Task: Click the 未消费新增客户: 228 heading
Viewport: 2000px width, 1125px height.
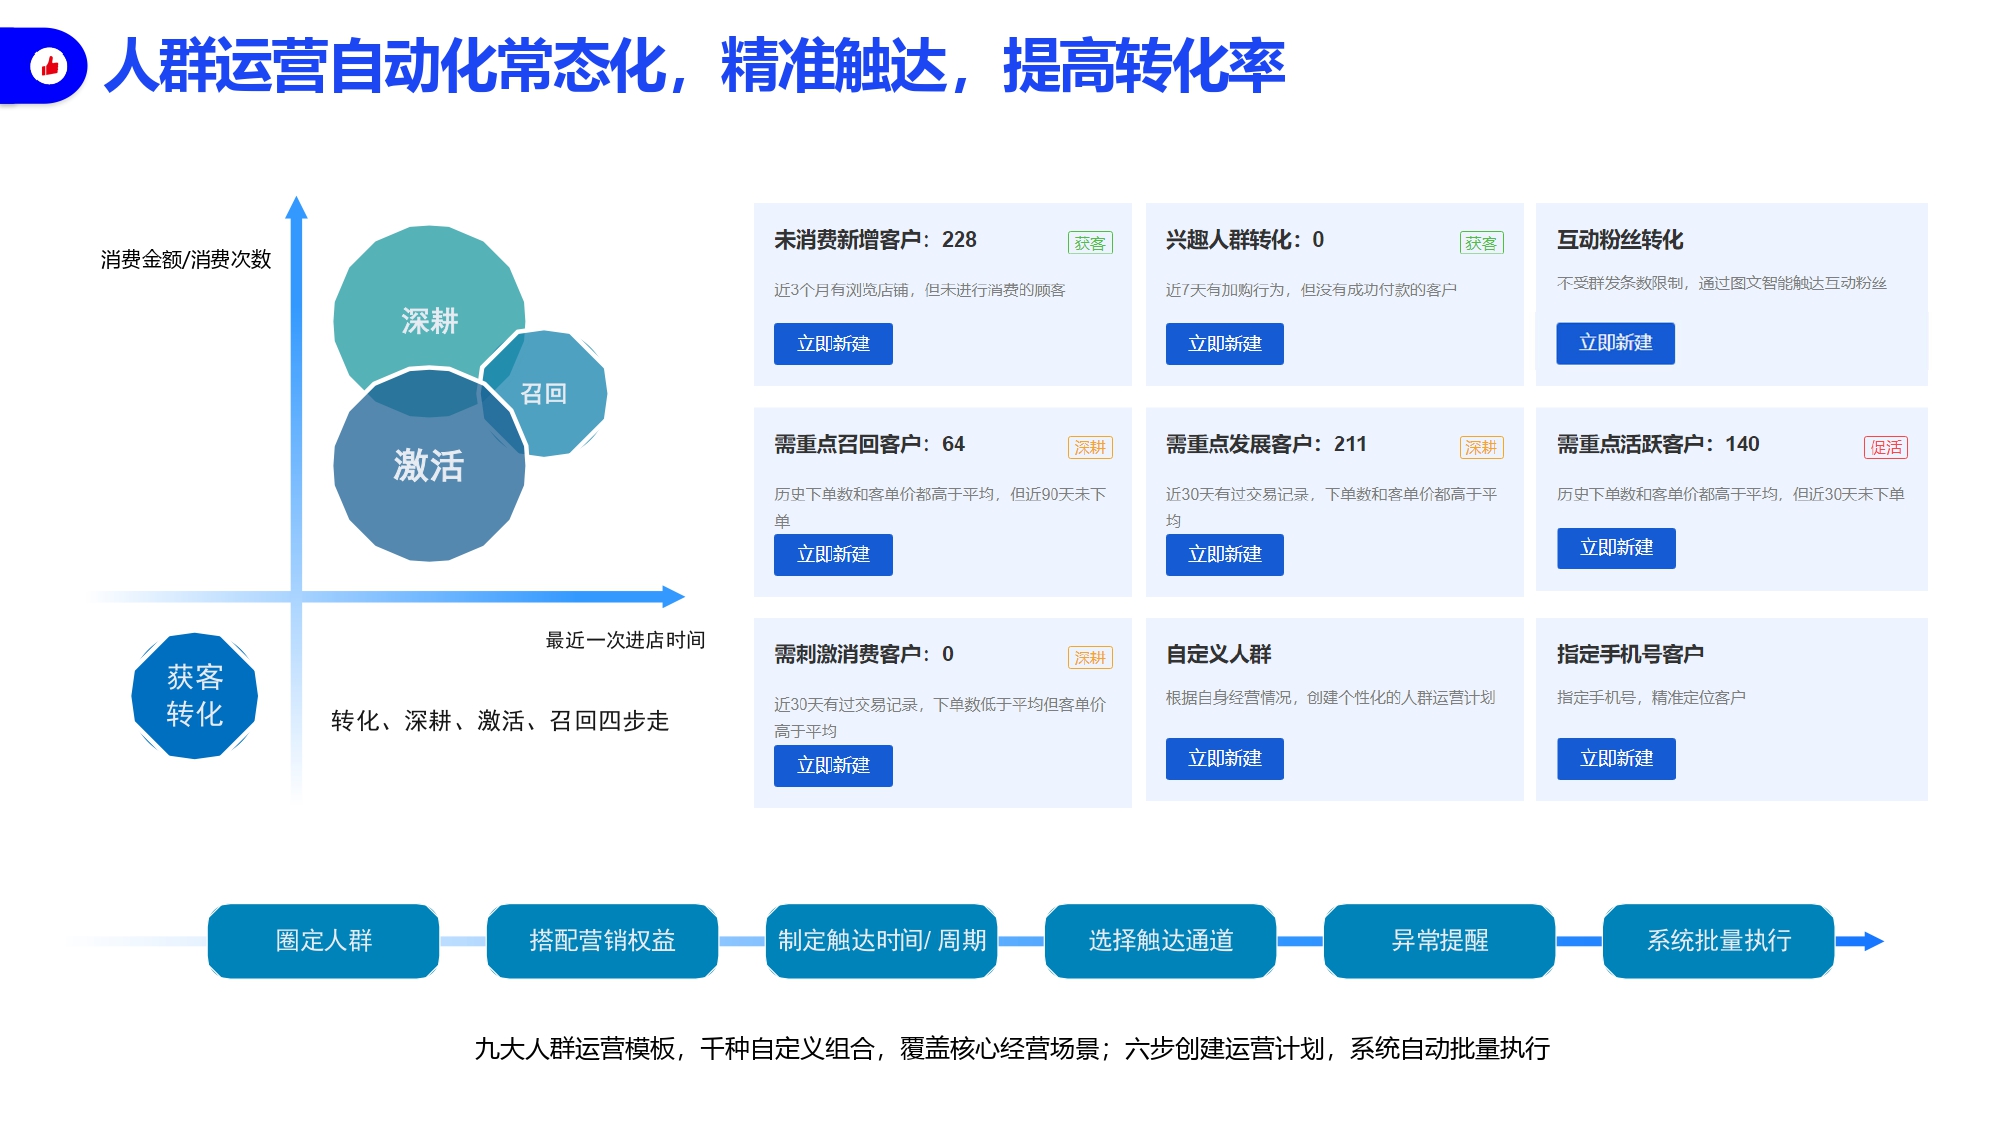Action: 875,240
